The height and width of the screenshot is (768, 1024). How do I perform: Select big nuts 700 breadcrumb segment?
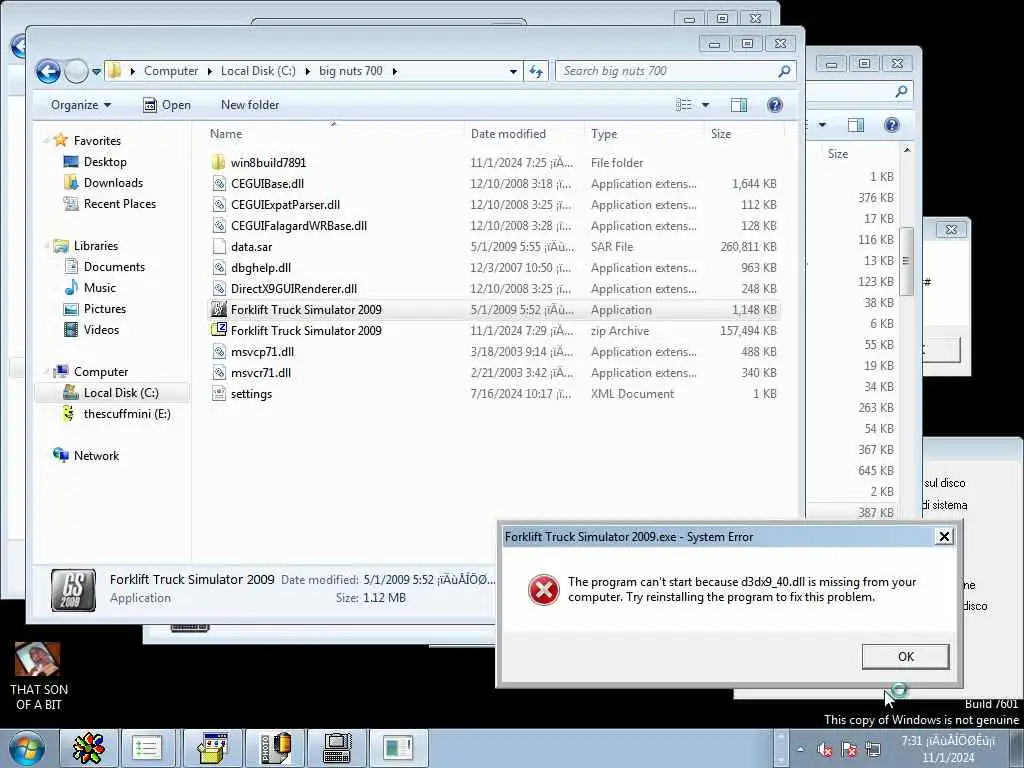(x=351, y=71)
